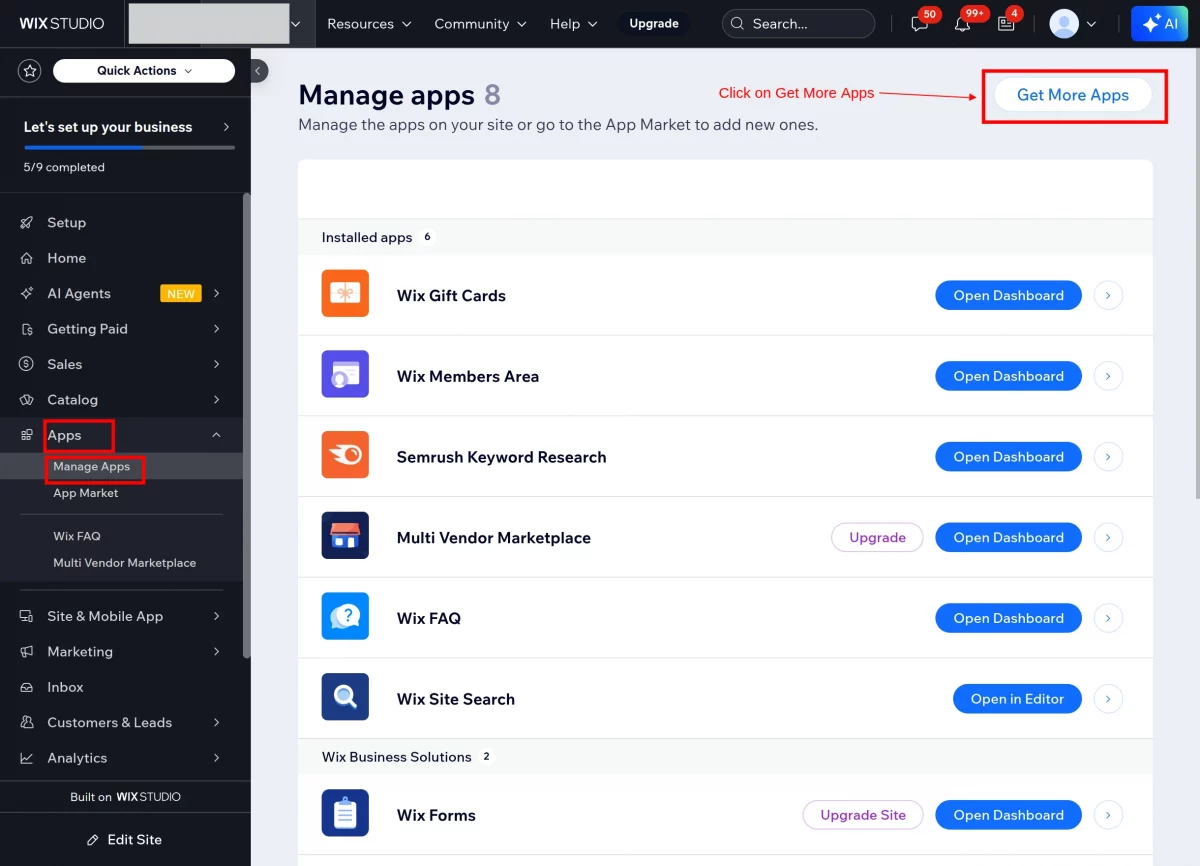Click the AI Agents sparkle icon
Image resolution: width=1200 pixels, height=866 pixels.
point(27,293)
